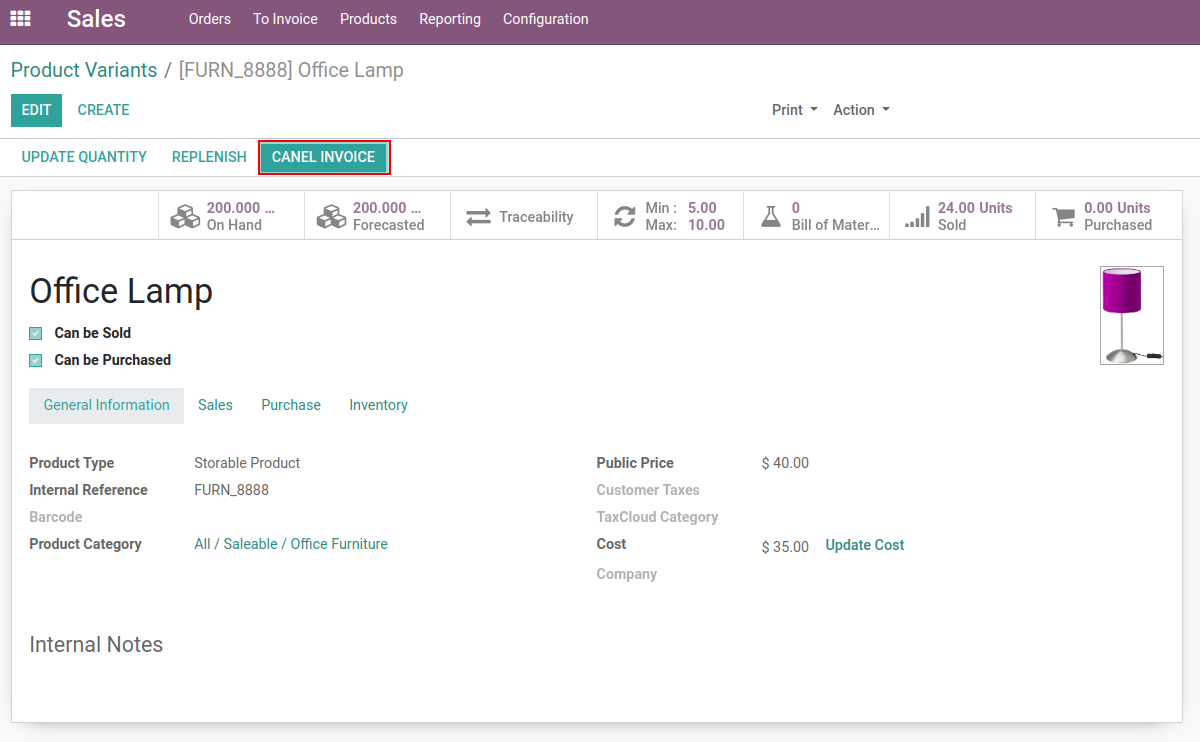
Task: Click the Sold signal bars icon
Action: coord(917,217)
